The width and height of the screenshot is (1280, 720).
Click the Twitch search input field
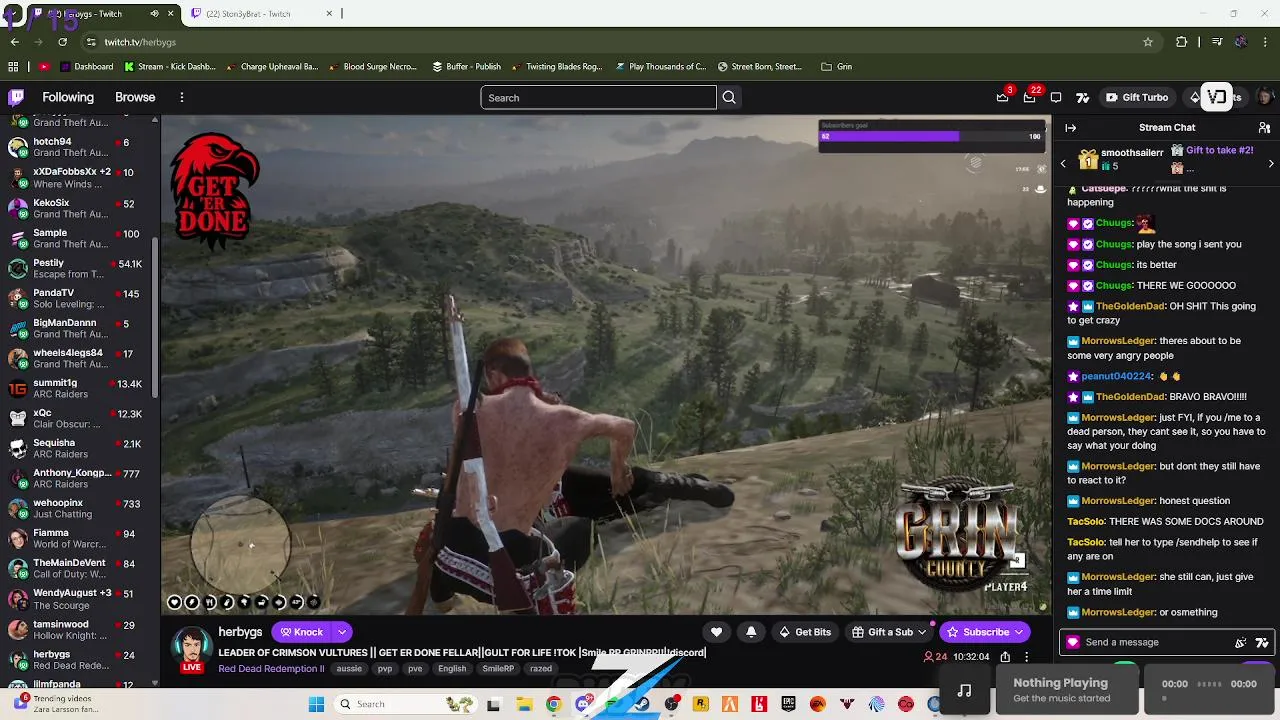pyautogui.click(x=598, y=97)
